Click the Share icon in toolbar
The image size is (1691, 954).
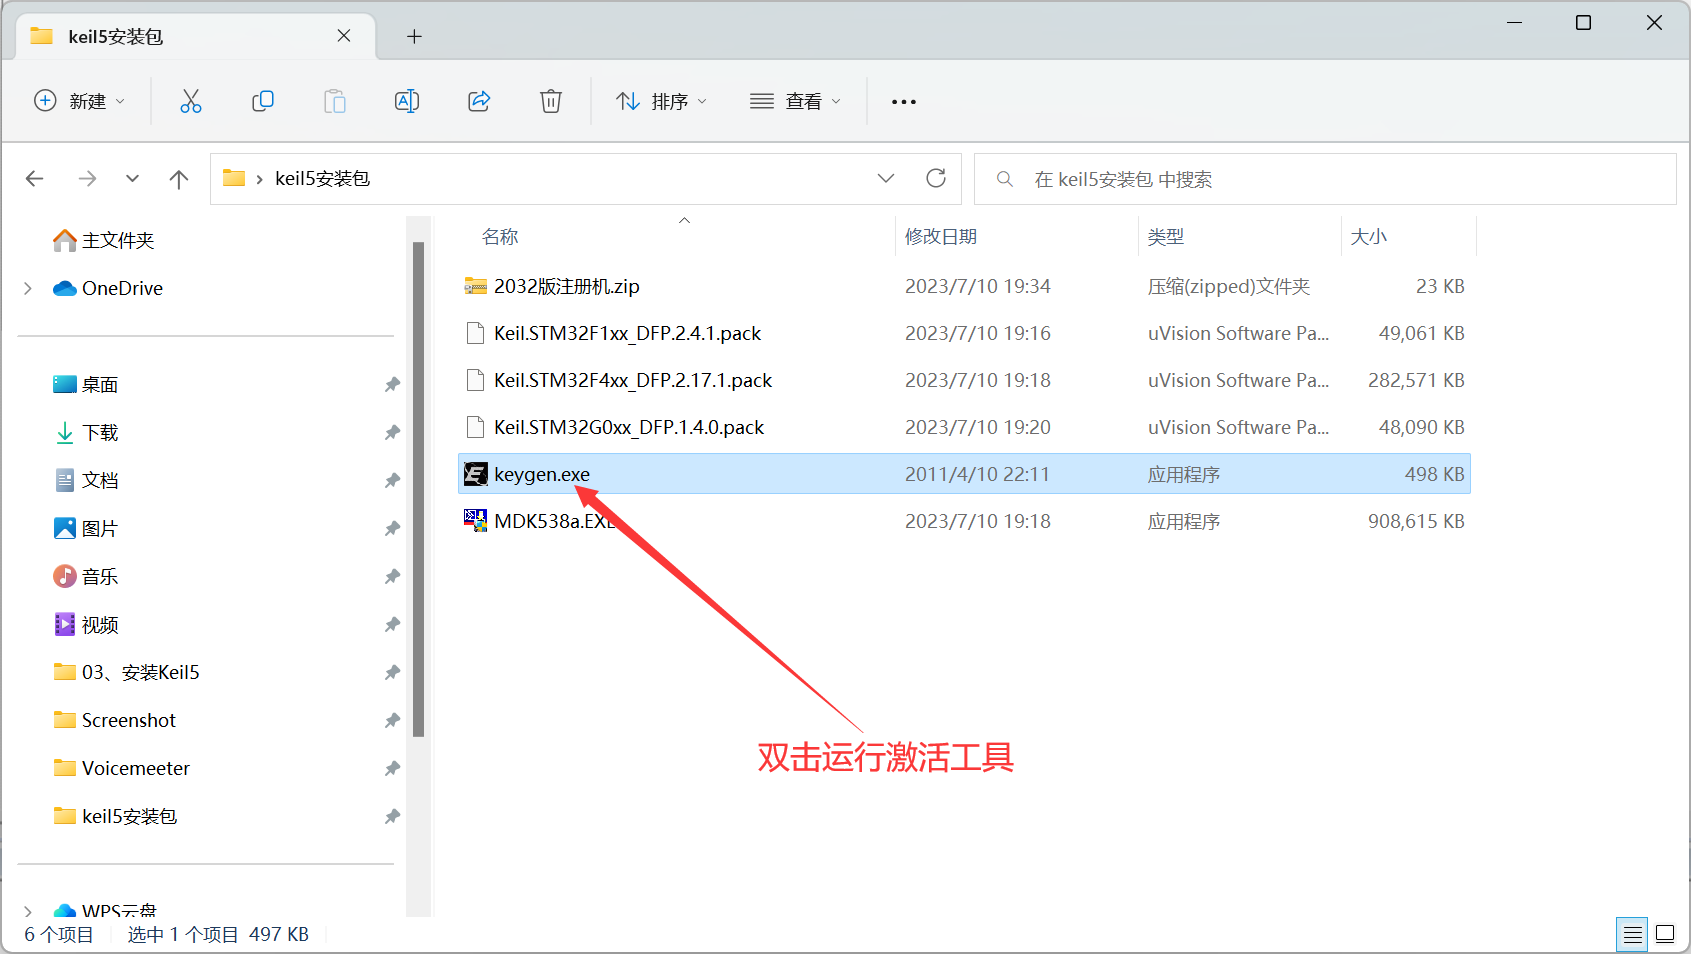479,101
